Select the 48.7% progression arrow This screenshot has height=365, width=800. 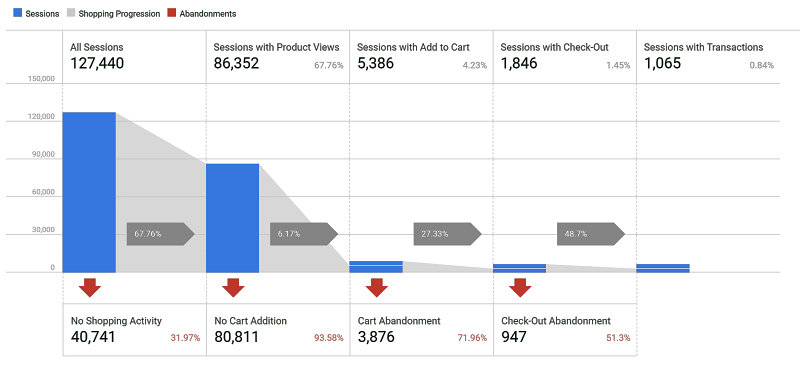591,234
